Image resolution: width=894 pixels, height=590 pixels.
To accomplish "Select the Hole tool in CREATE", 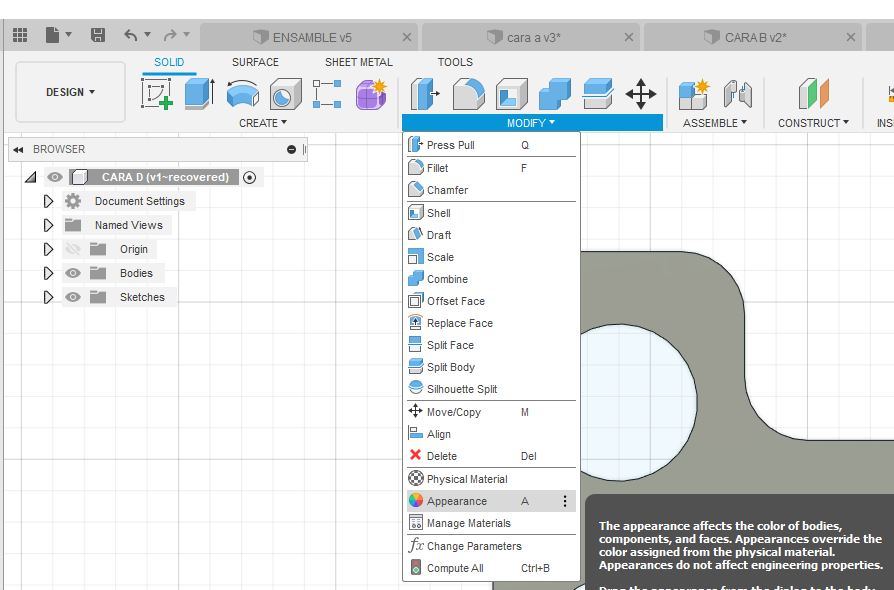I will coord(285,94).
